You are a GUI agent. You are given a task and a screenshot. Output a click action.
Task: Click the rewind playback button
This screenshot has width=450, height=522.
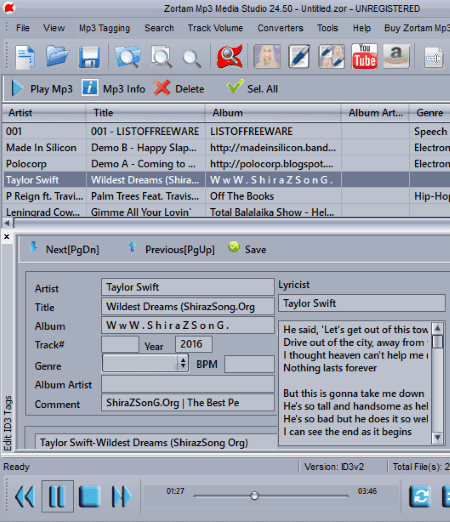point(24,496)
